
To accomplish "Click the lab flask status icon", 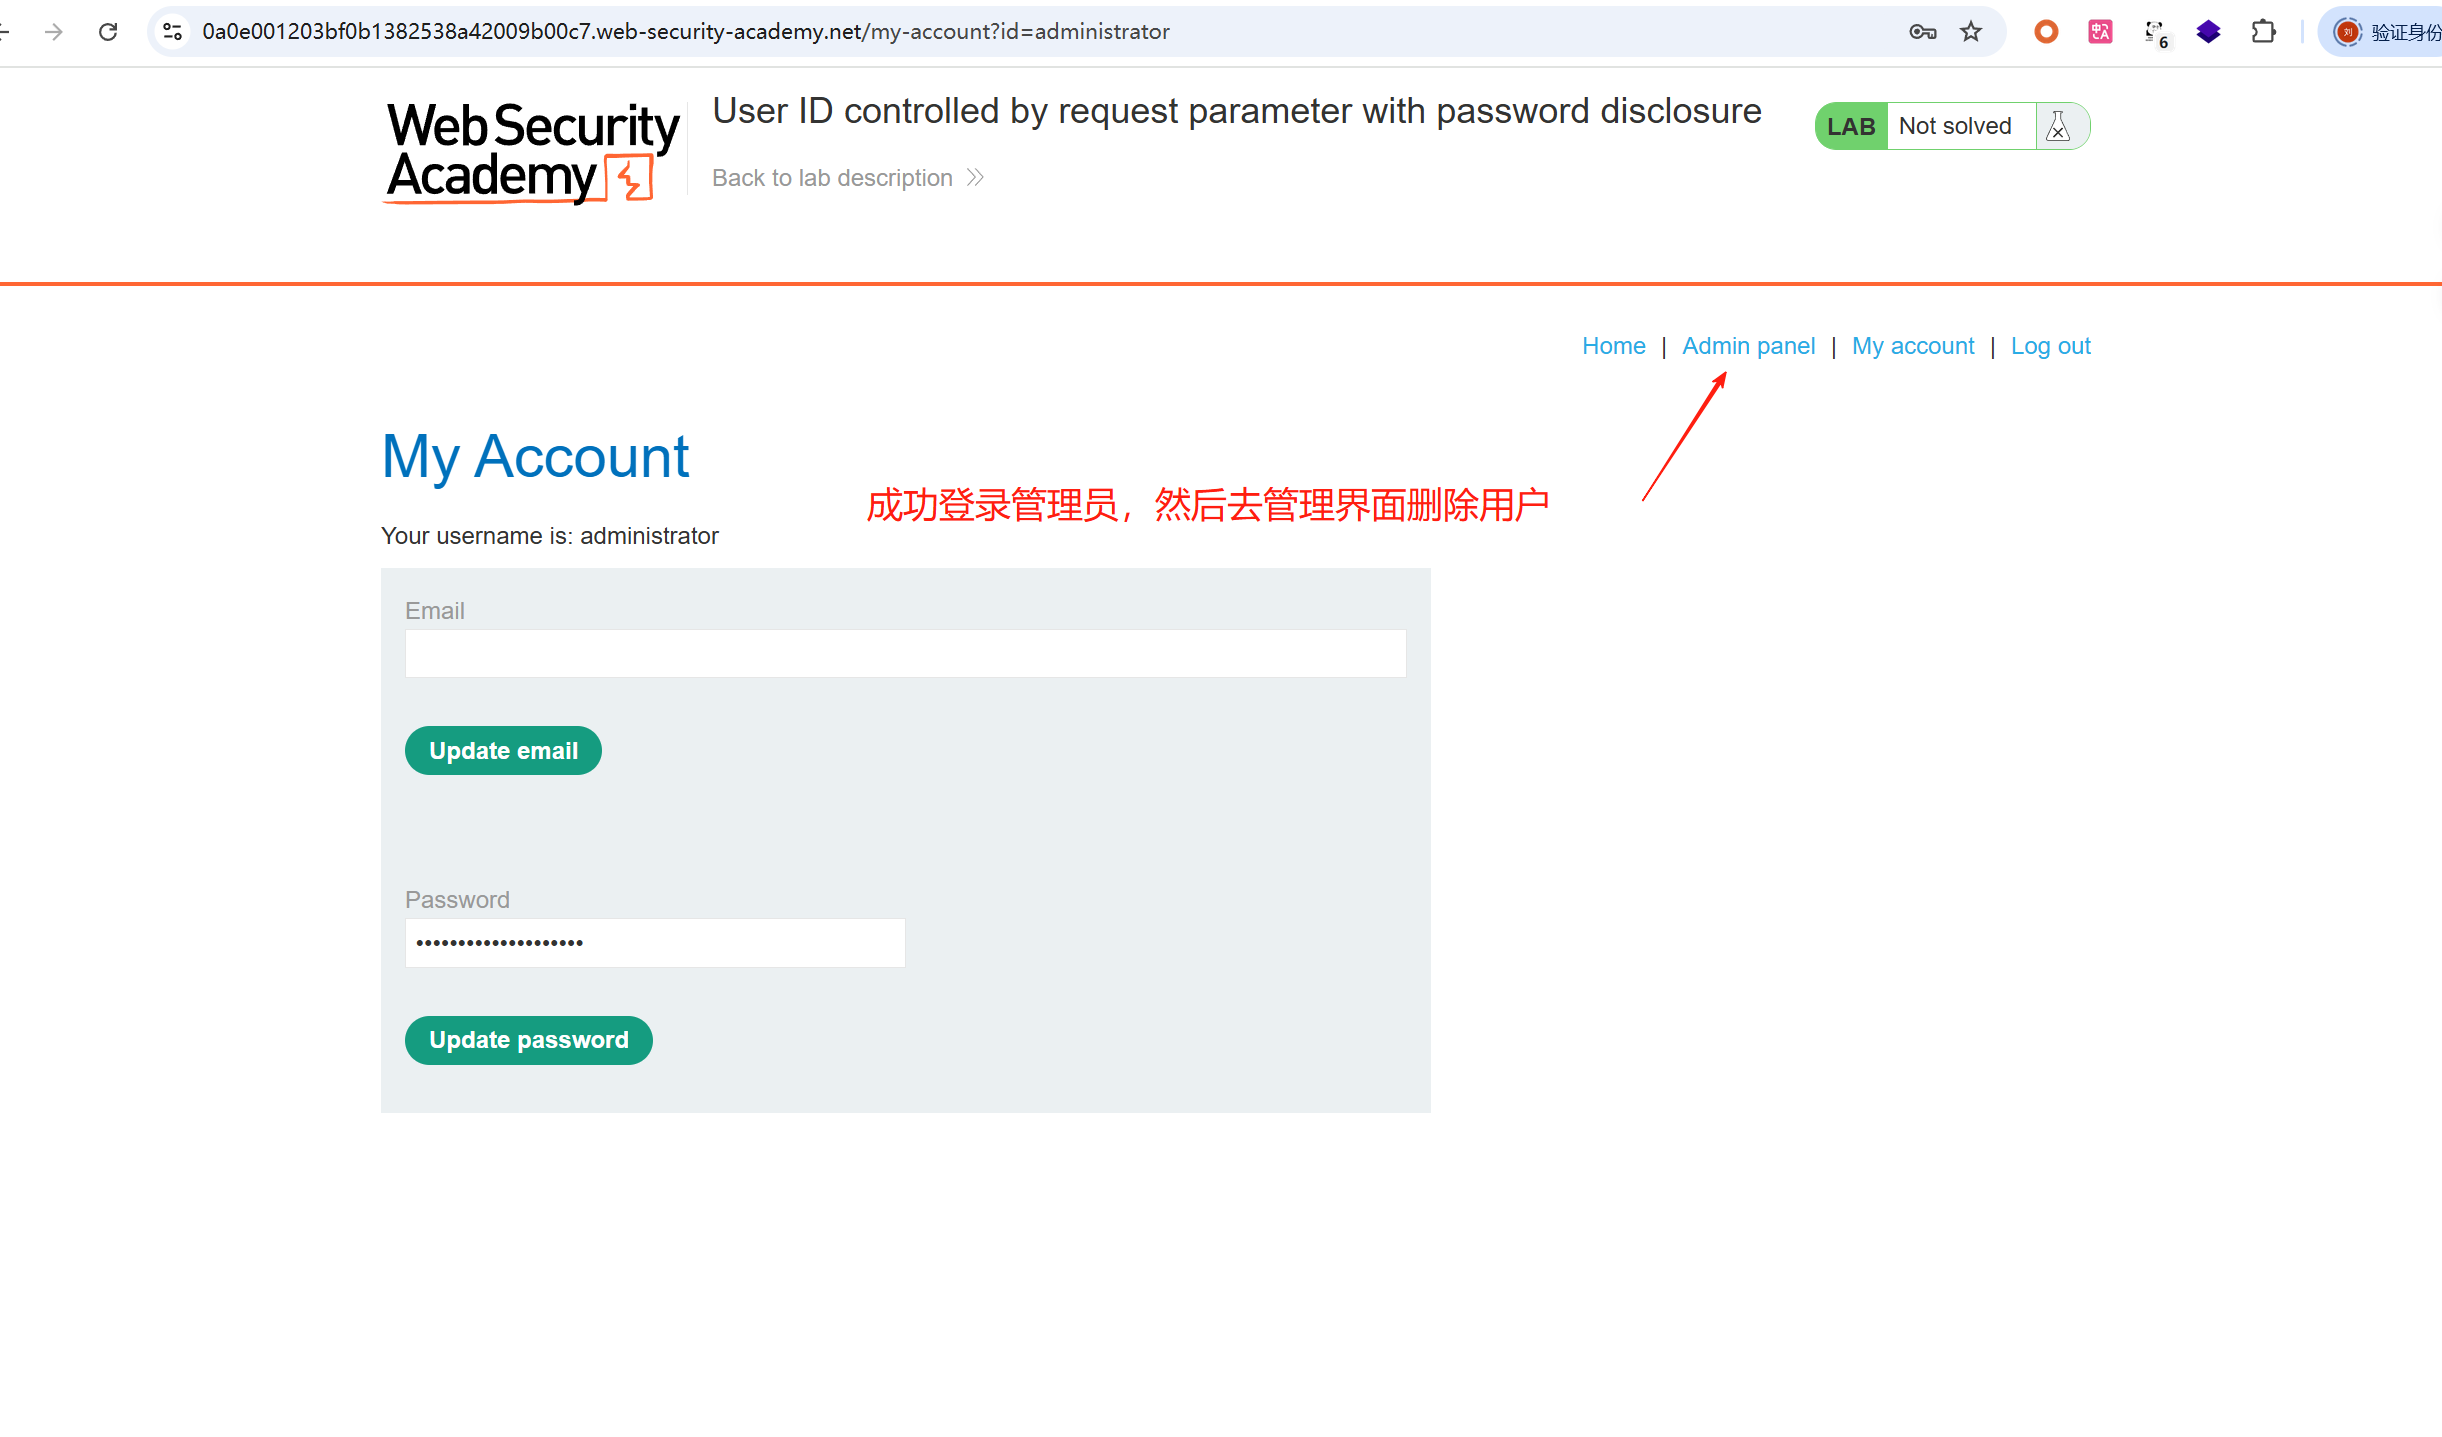I will (2058, 126).
